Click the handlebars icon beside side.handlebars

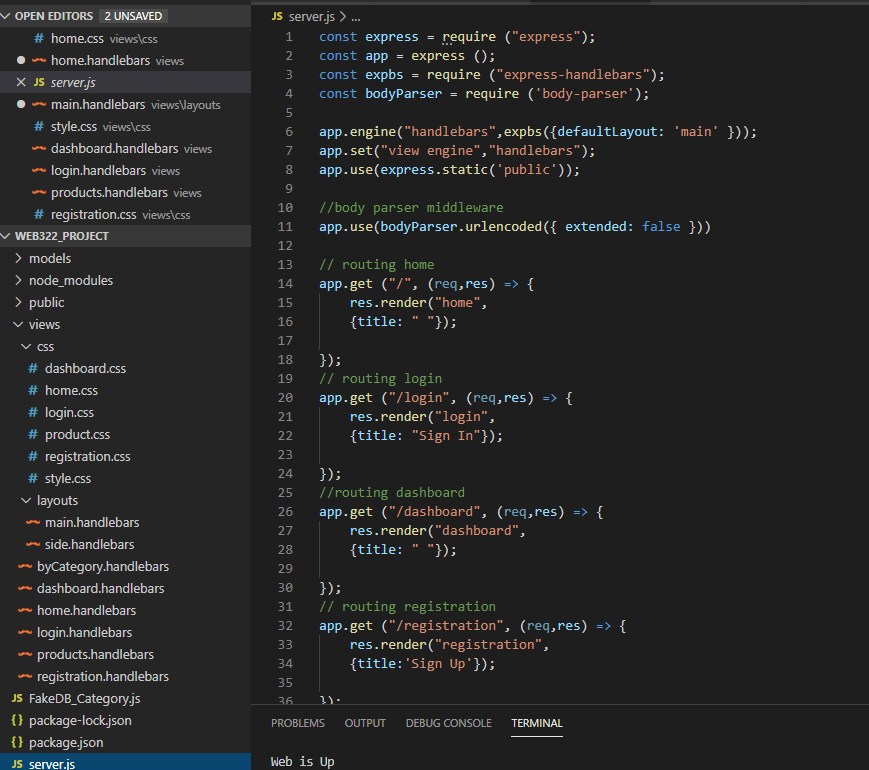33,544
